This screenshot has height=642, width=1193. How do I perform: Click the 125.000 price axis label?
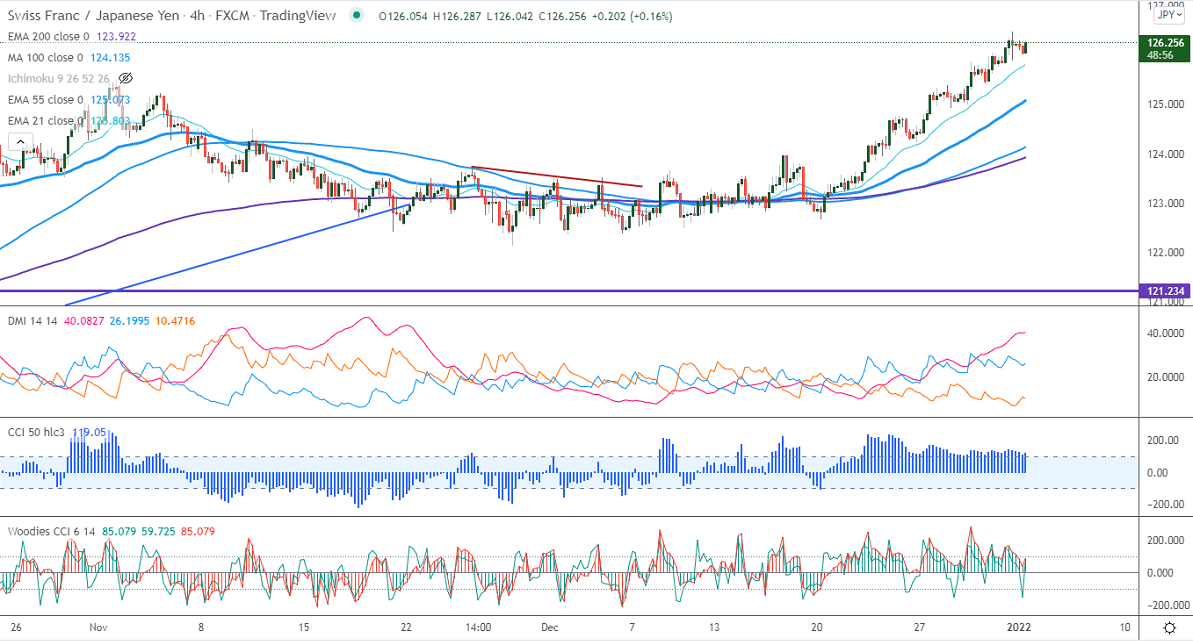tap(1166, 104)
